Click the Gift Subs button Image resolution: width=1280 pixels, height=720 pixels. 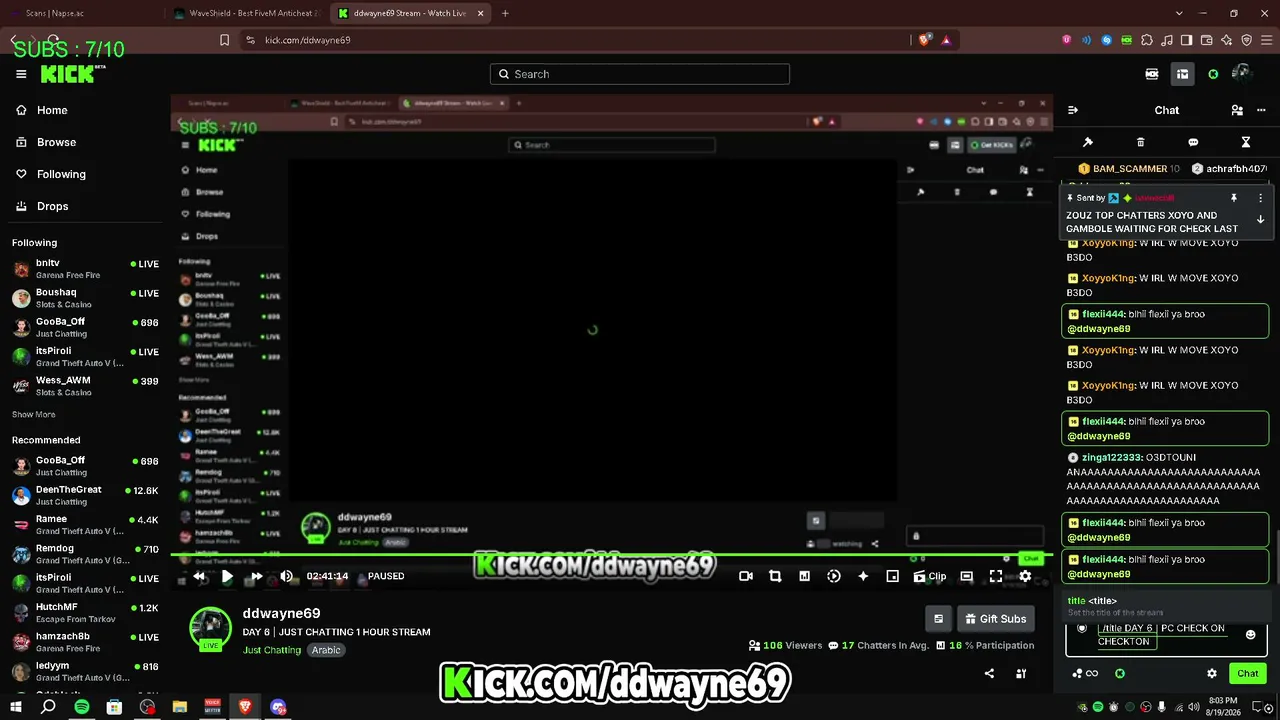(x=994, y=619)
